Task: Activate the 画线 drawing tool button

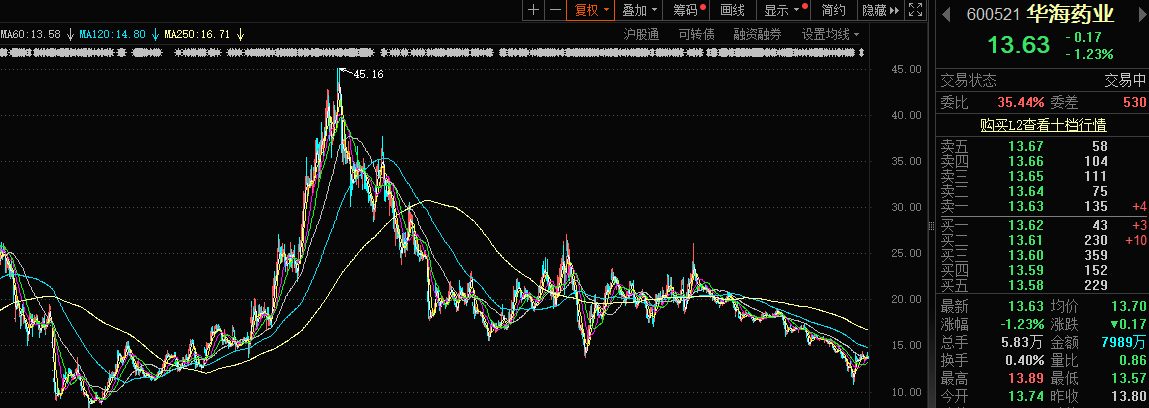Action: [x=733, y=10]
